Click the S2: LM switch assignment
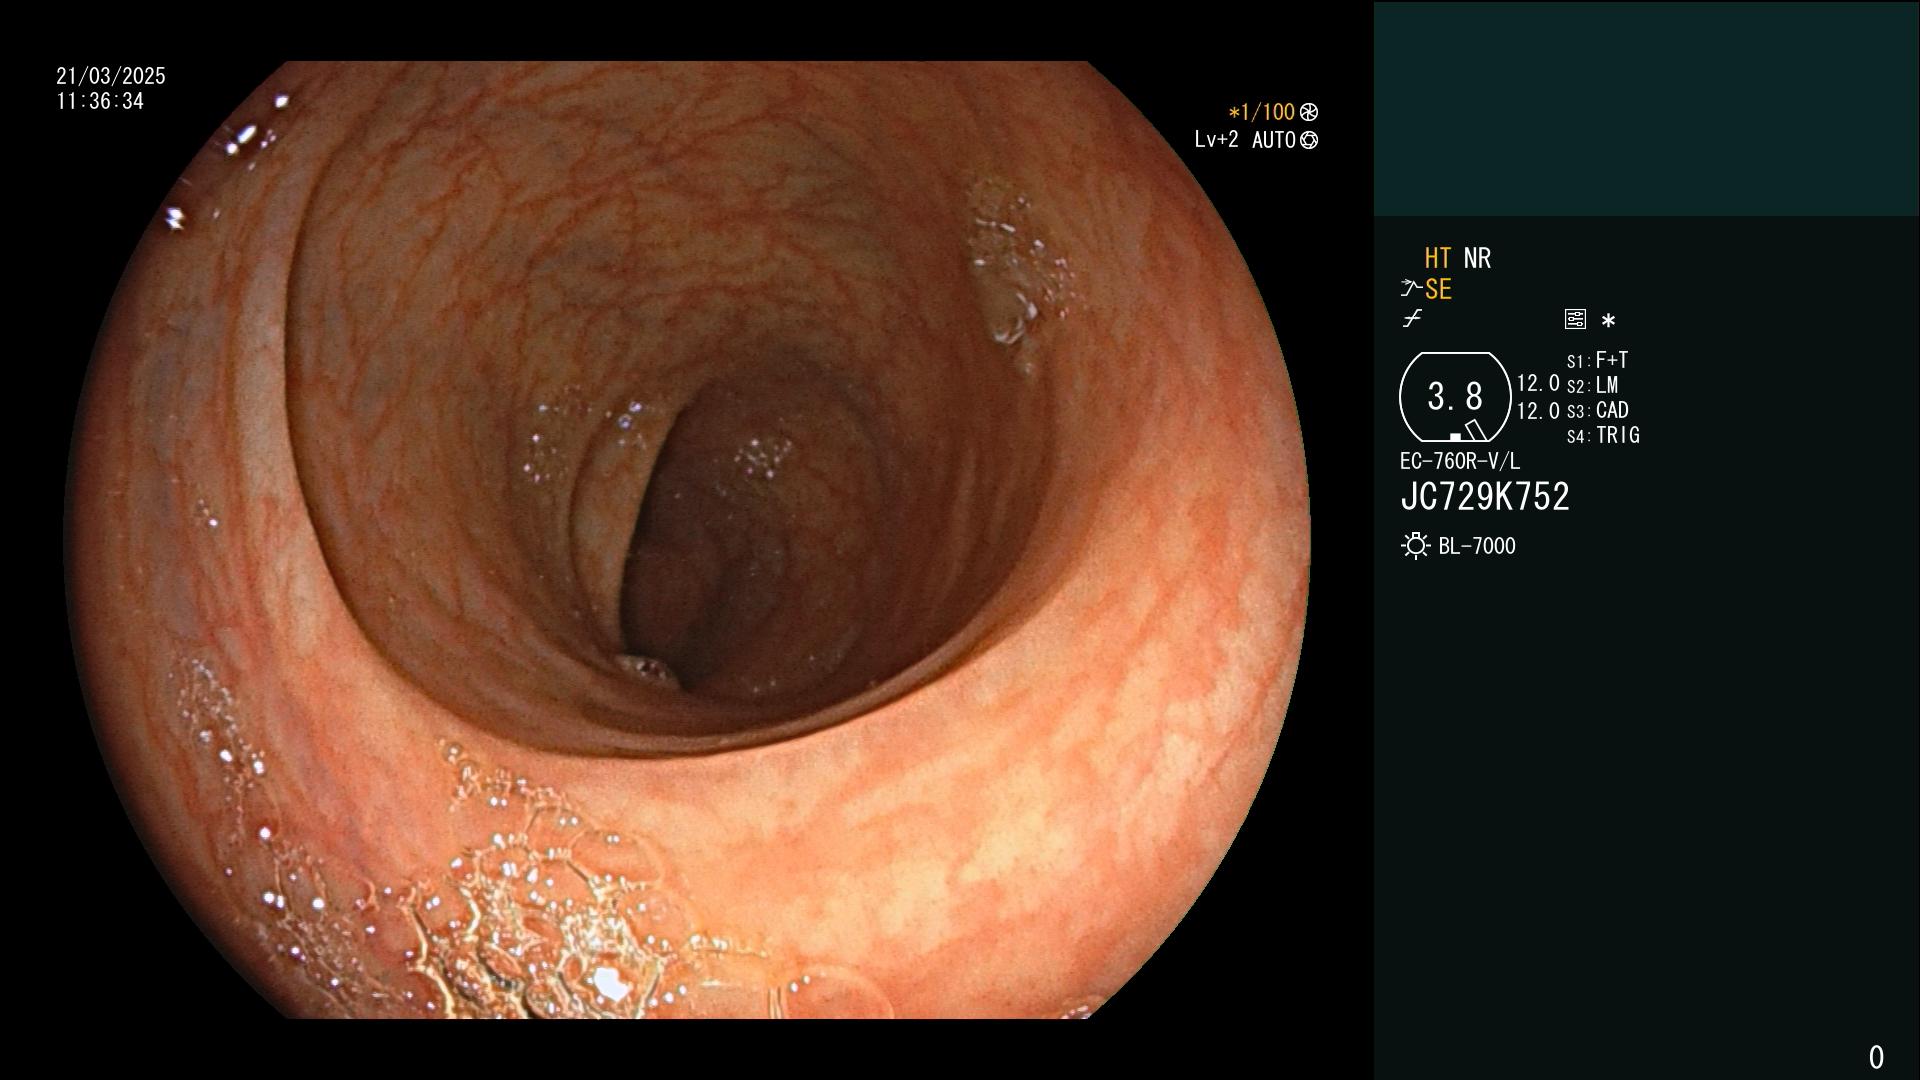 coord(1592,385)
